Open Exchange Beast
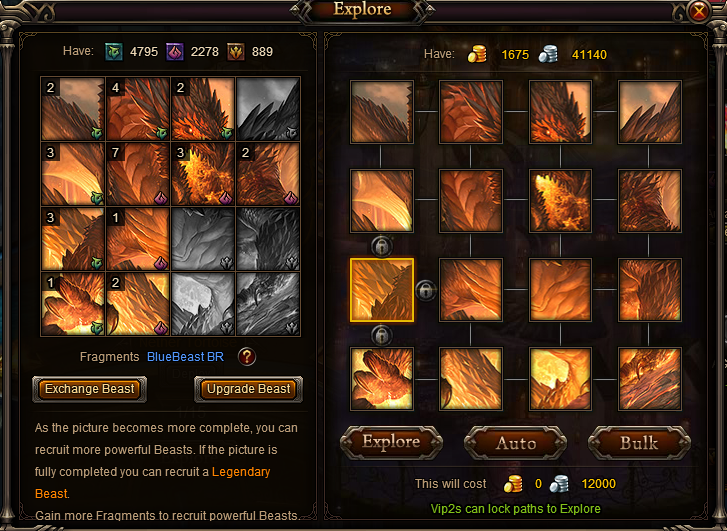The height and width of the screenshot is (531, 727). click(89, 389)
